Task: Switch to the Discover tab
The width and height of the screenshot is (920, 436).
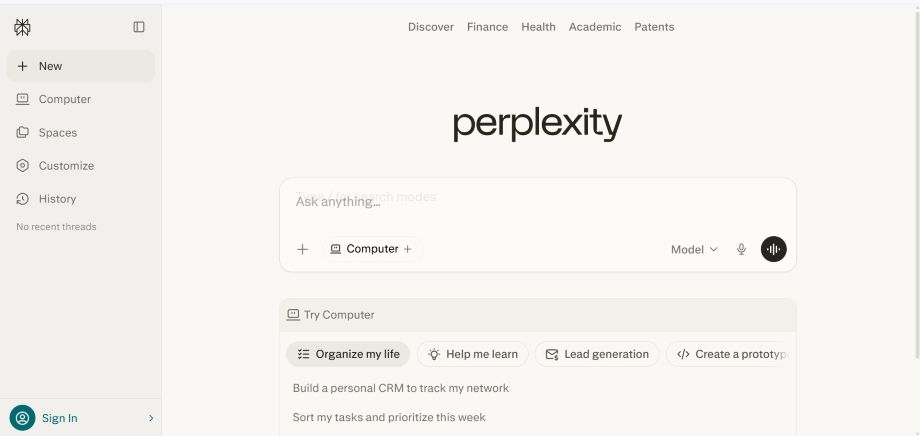Action: coord(430,27)
